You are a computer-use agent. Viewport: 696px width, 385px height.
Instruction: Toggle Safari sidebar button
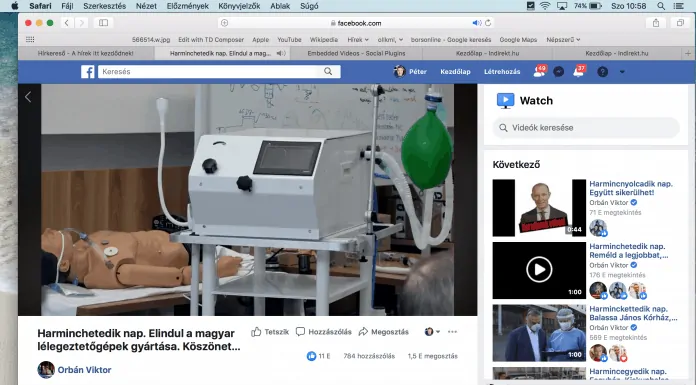pos(103,23)
